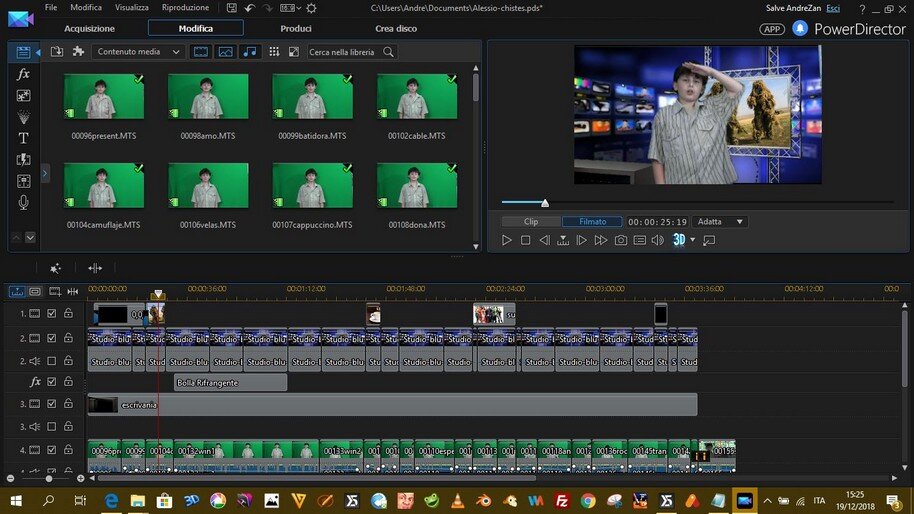Open the Title room (T) icon

[x=23, y=139]
